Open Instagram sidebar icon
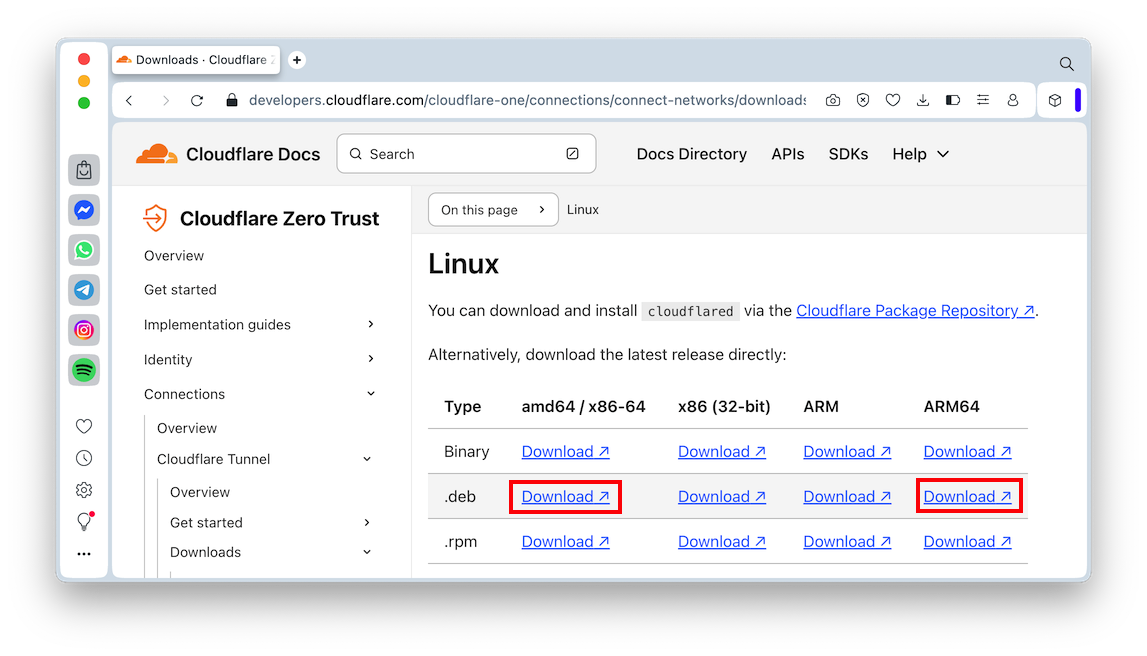The height and width of the screenshot is (656, 1147). pos(84,329)
